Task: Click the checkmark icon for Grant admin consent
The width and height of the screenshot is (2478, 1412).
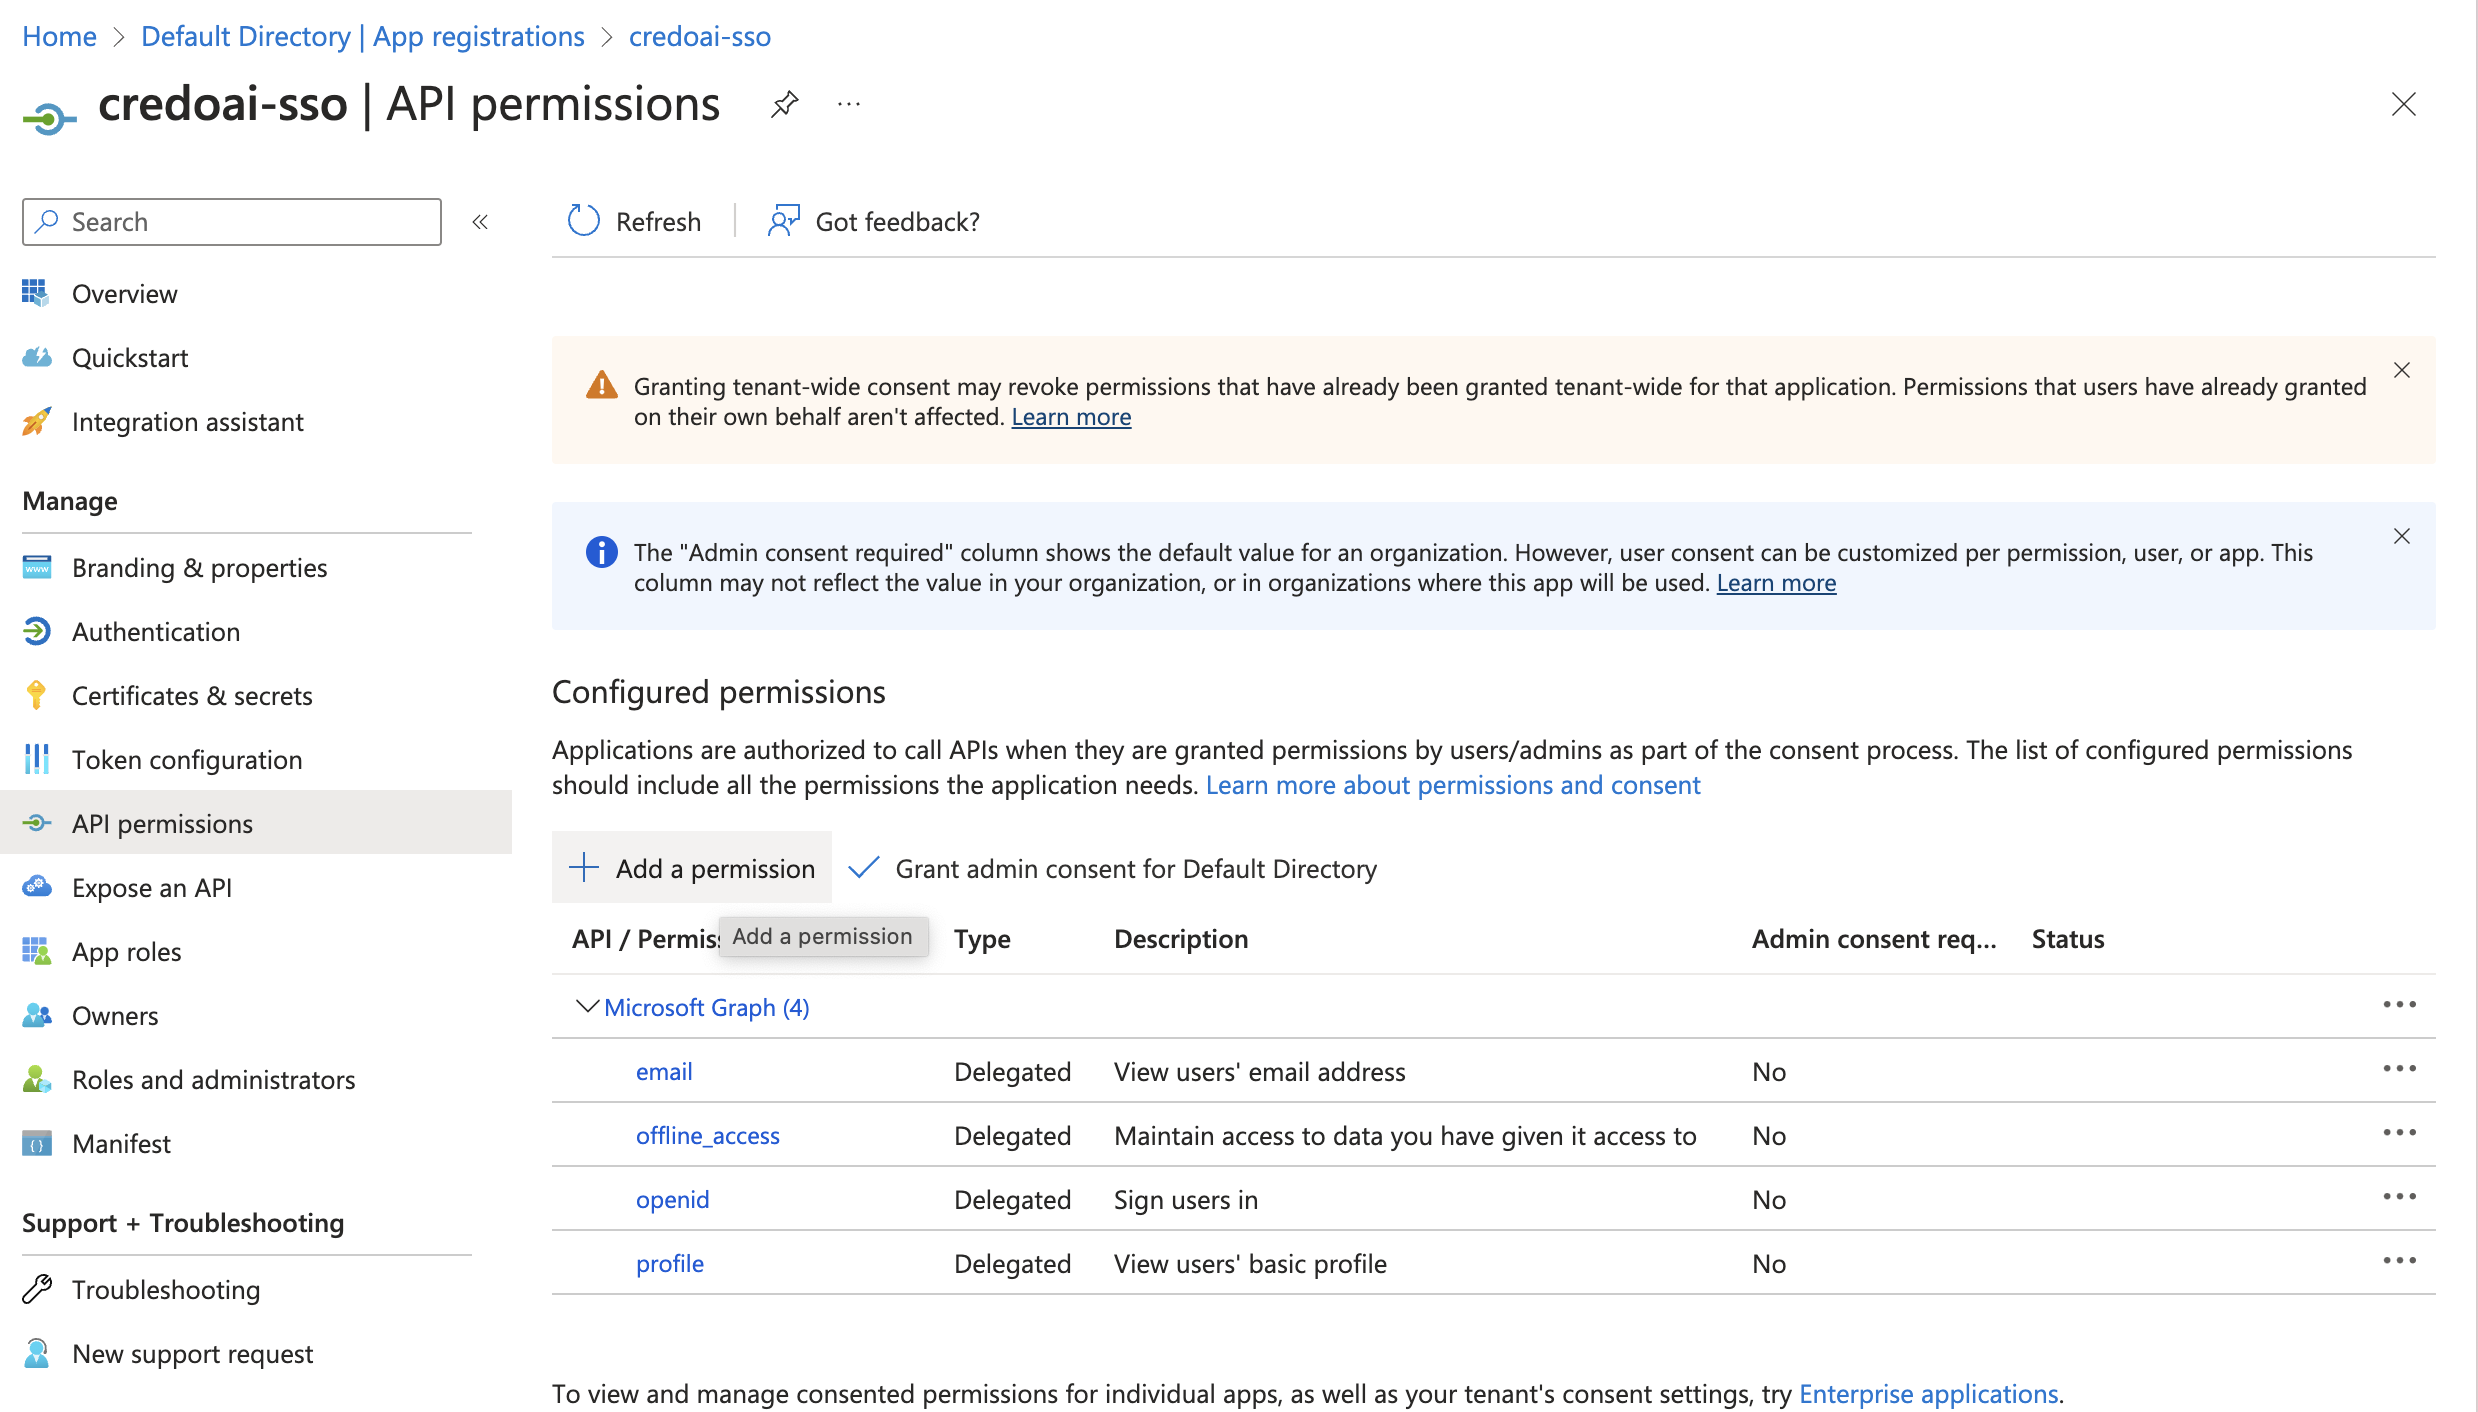Action: [x=864, y=867]
